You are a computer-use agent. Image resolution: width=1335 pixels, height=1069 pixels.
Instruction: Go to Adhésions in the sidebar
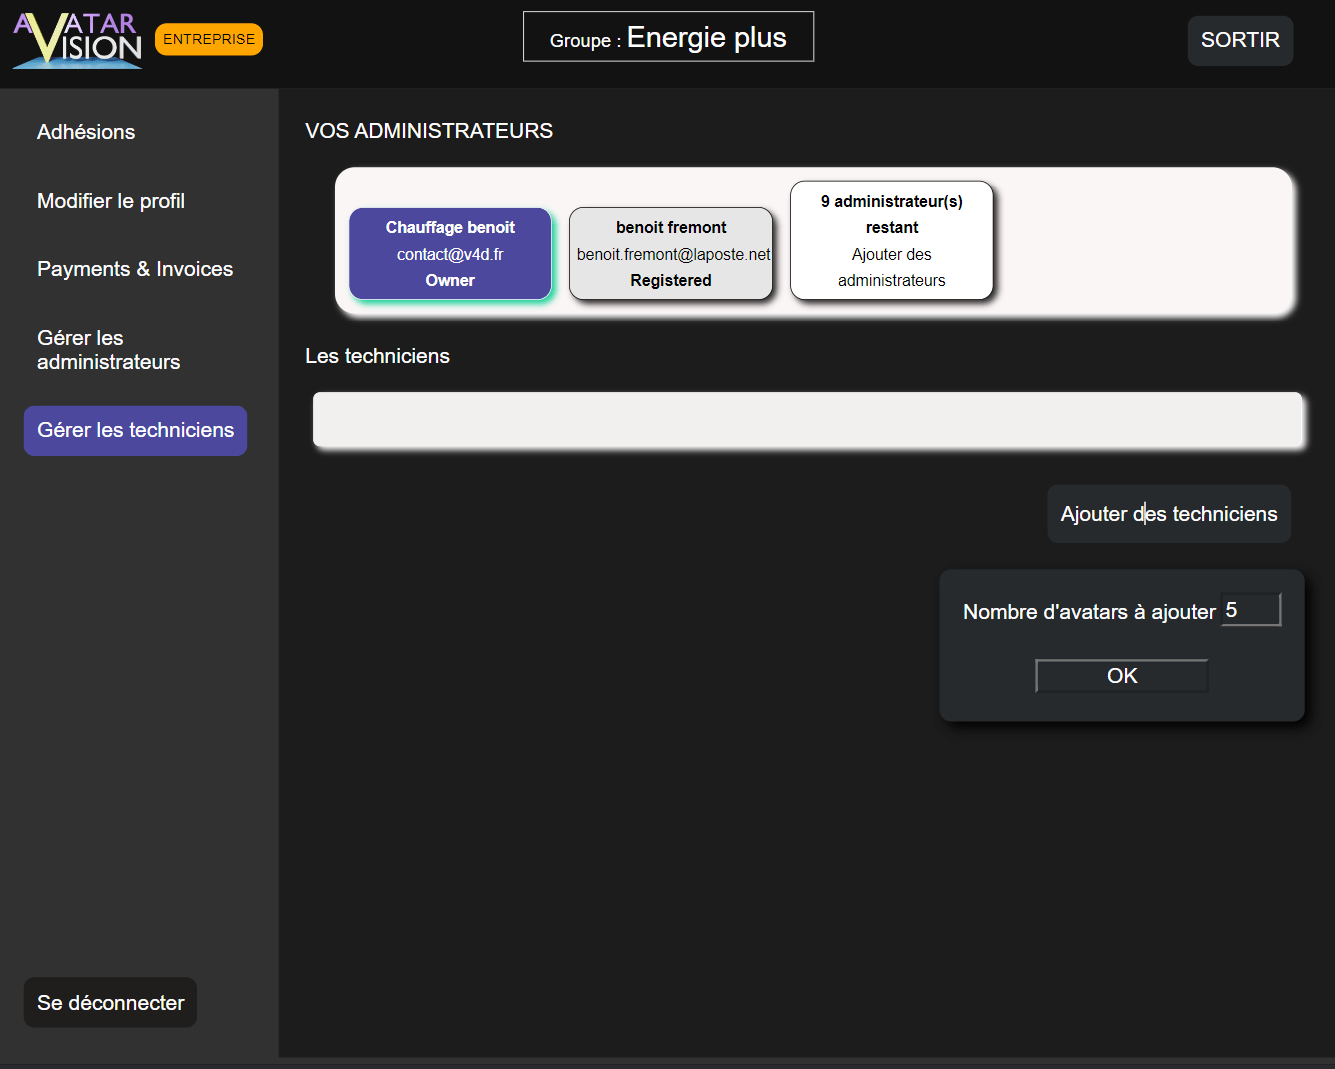click(86, 132)
